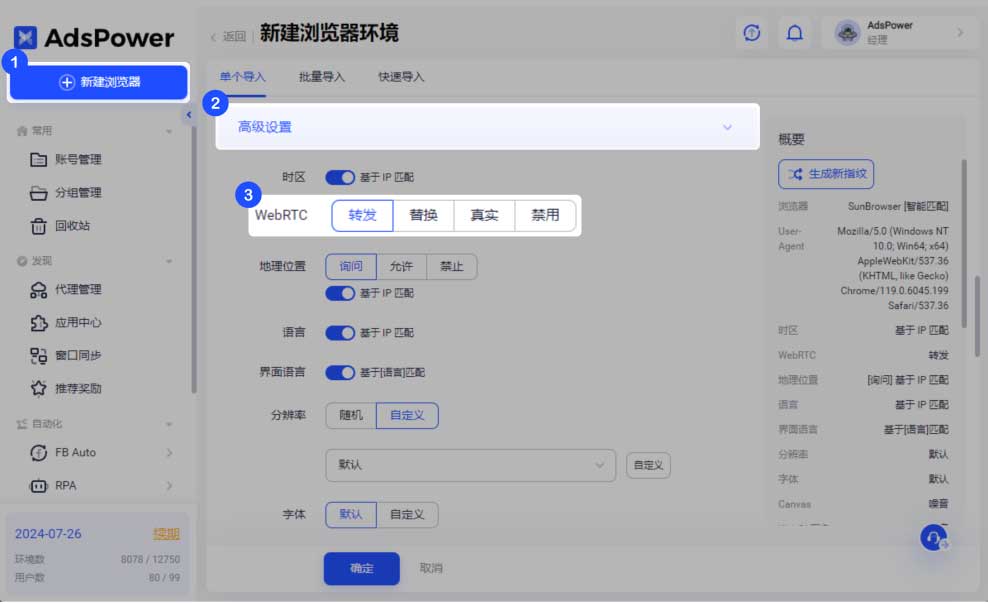Switch to 批量导入 tab
Image resolution: width=988 pixels, height=604 pixels.
pos(321,77)
